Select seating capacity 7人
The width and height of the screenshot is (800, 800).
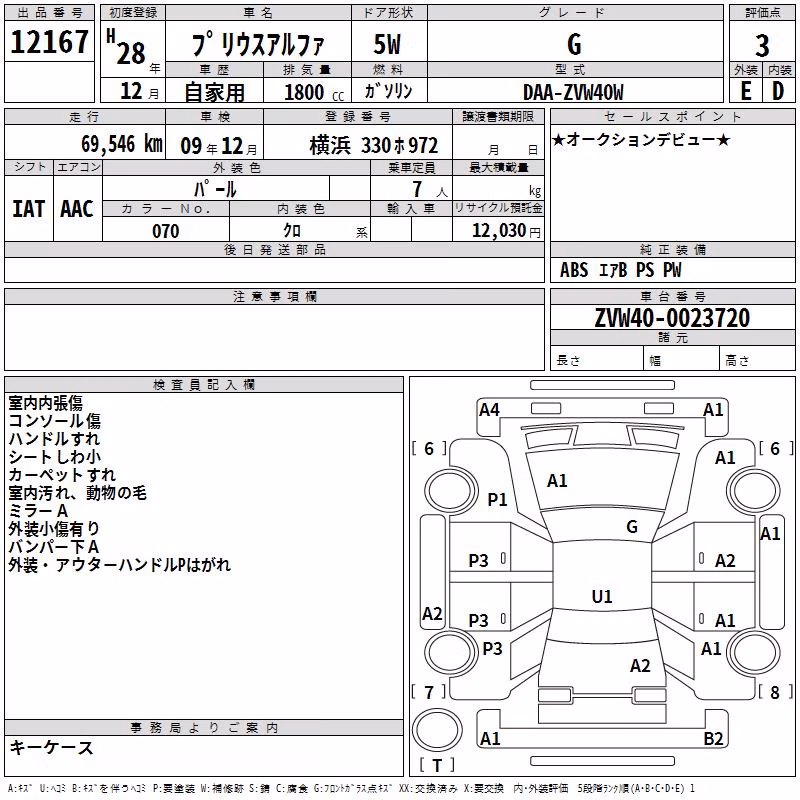[x=430, y=189]
